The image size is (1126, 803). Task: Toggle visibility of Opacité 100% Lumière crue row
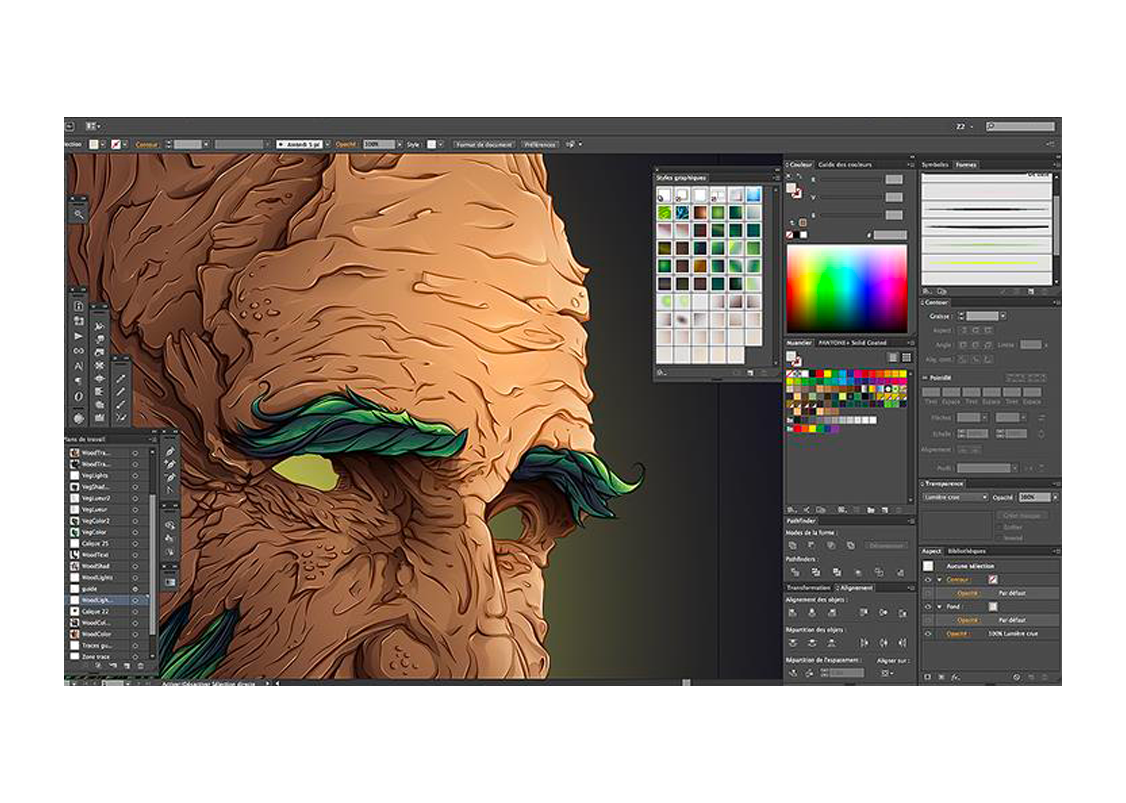[x=928, y=633]
